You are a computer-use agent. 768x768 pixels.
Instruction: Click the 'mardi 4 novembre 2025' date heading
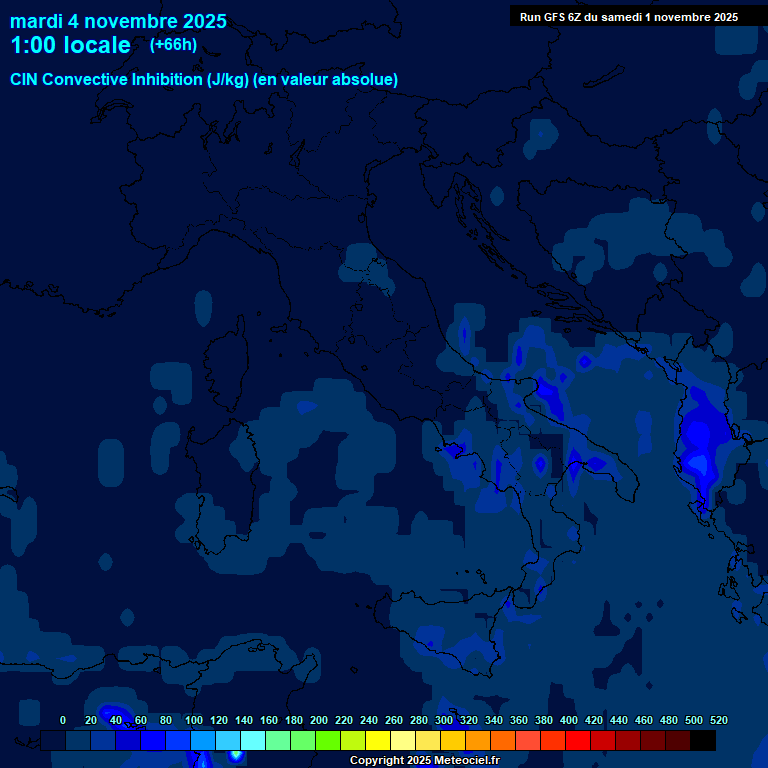click(x=118, y=21)
